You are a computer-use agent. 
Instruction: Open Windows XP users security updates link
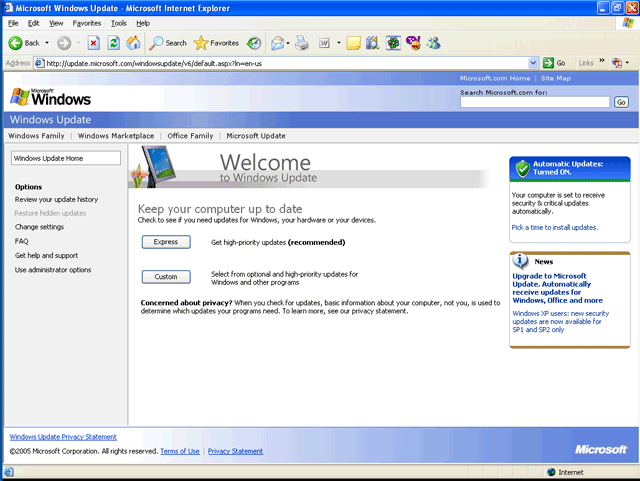pyautogui.click(x=560, y=321)
